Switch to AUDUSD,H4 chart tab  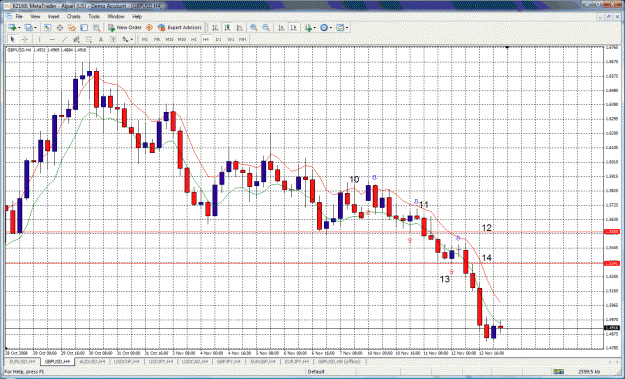(92, 361)
